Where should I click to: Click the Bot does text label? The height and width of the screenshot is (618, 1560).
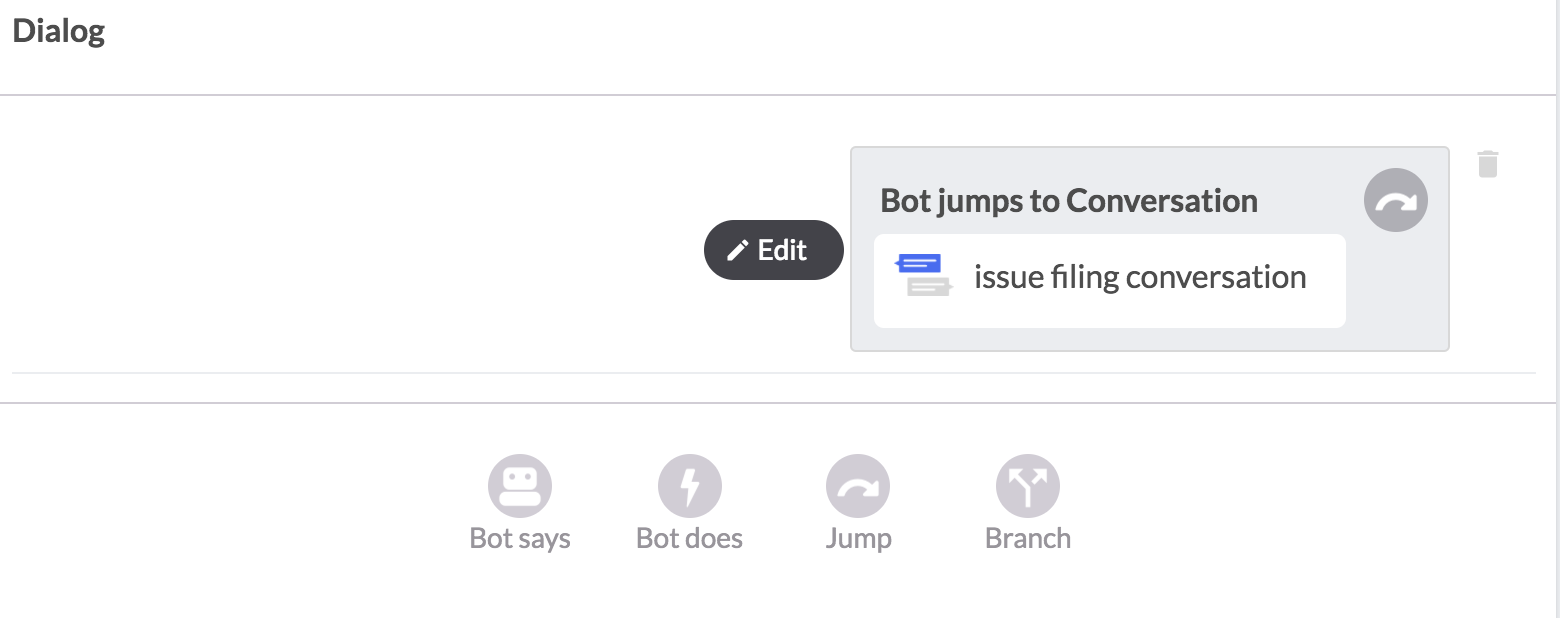[x=690, y=538]
